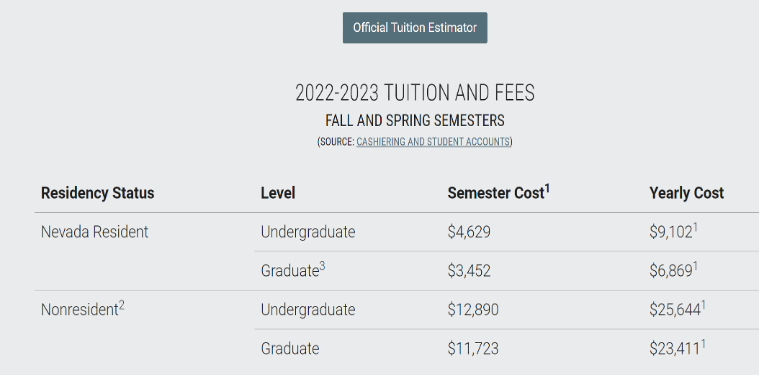Screen dimensions: 760x376
Task: Click footnote 1 beside Semester Cost header
Action: click(x=547, y=189)
